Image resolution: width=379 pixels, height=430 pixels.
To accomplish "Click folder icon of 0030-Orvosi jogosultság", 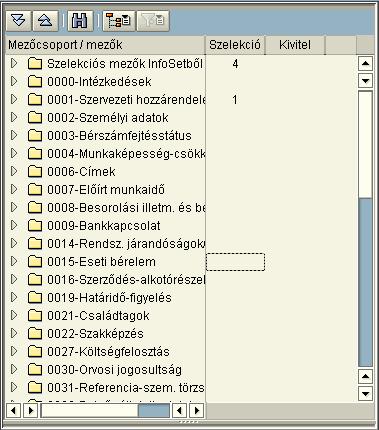I will [x=35, y=369].
